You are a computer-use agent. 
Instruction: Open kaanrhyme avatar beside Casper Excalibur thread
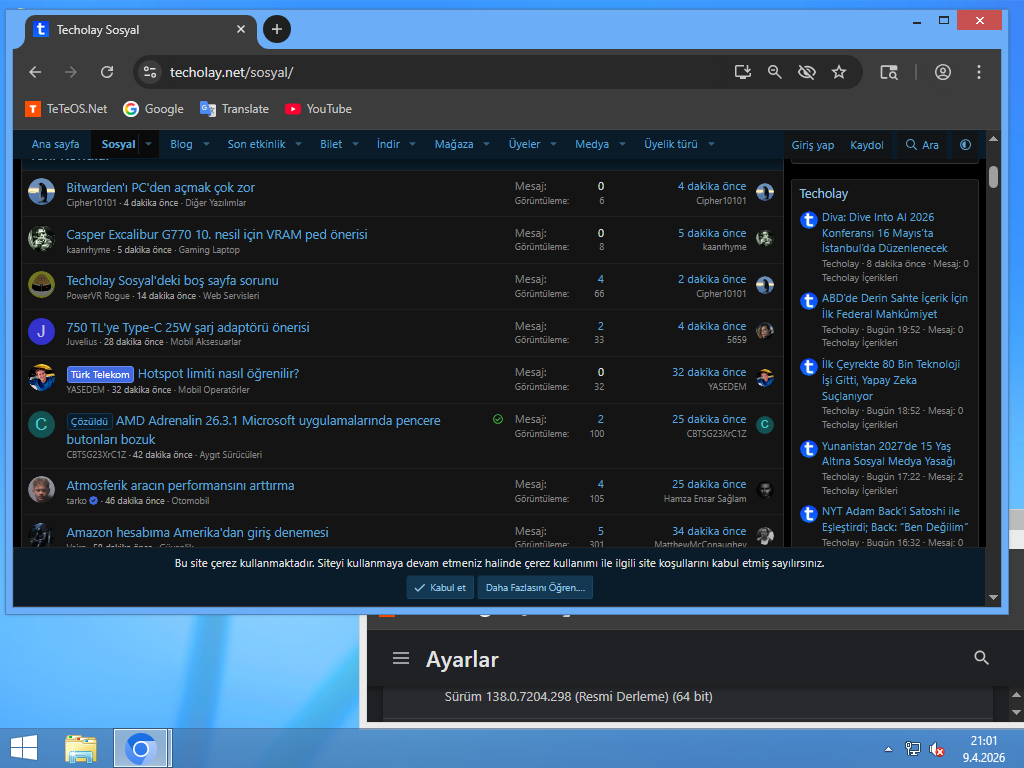41,238
